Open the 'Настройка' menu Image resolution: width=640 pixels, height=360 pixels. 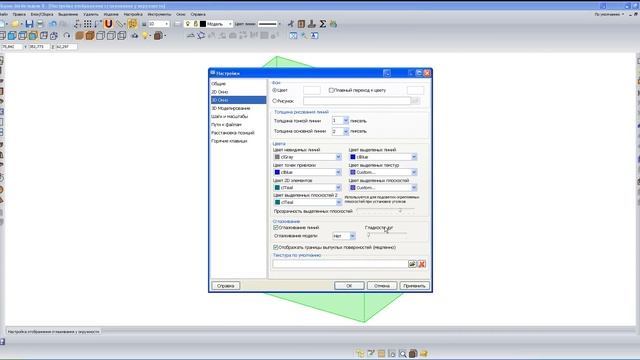point(133,14)
